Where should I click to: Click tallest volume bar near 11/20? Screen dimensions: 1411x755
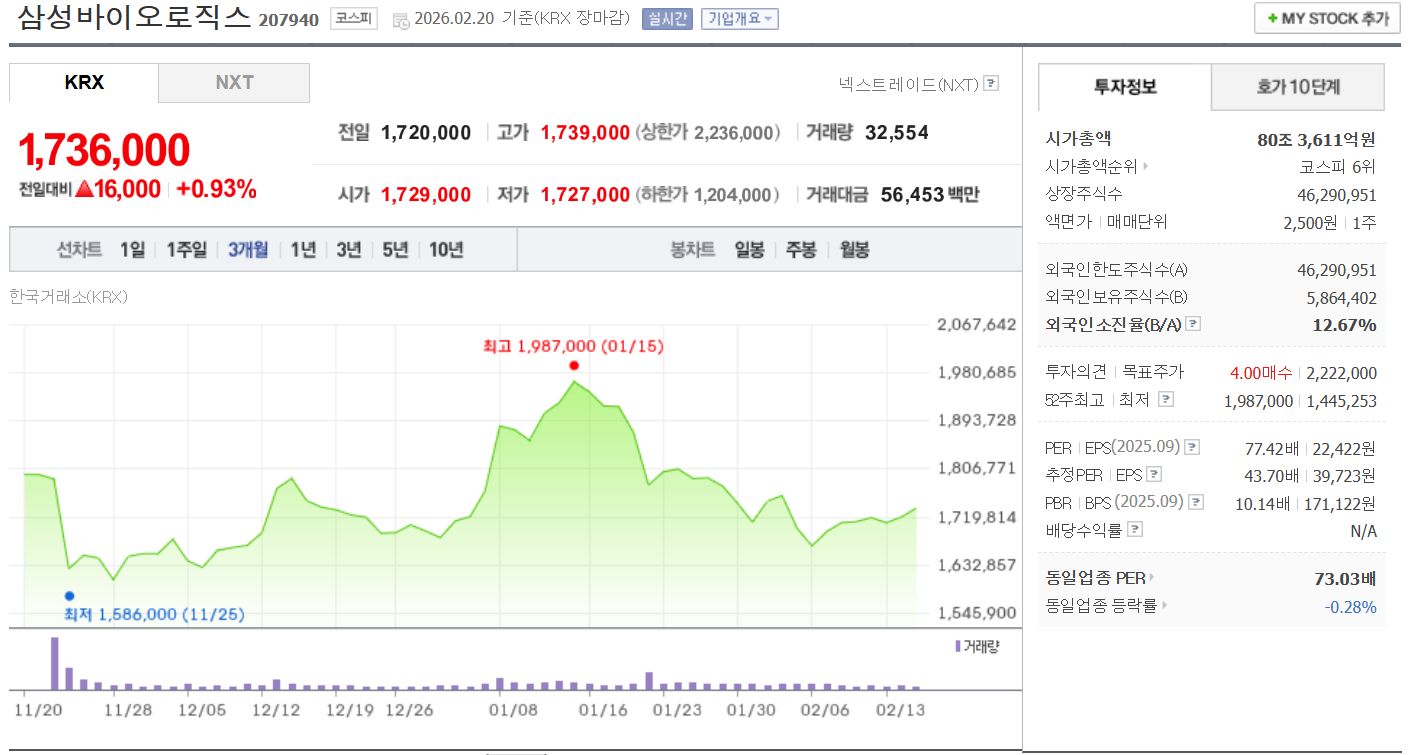pos(55,663)
